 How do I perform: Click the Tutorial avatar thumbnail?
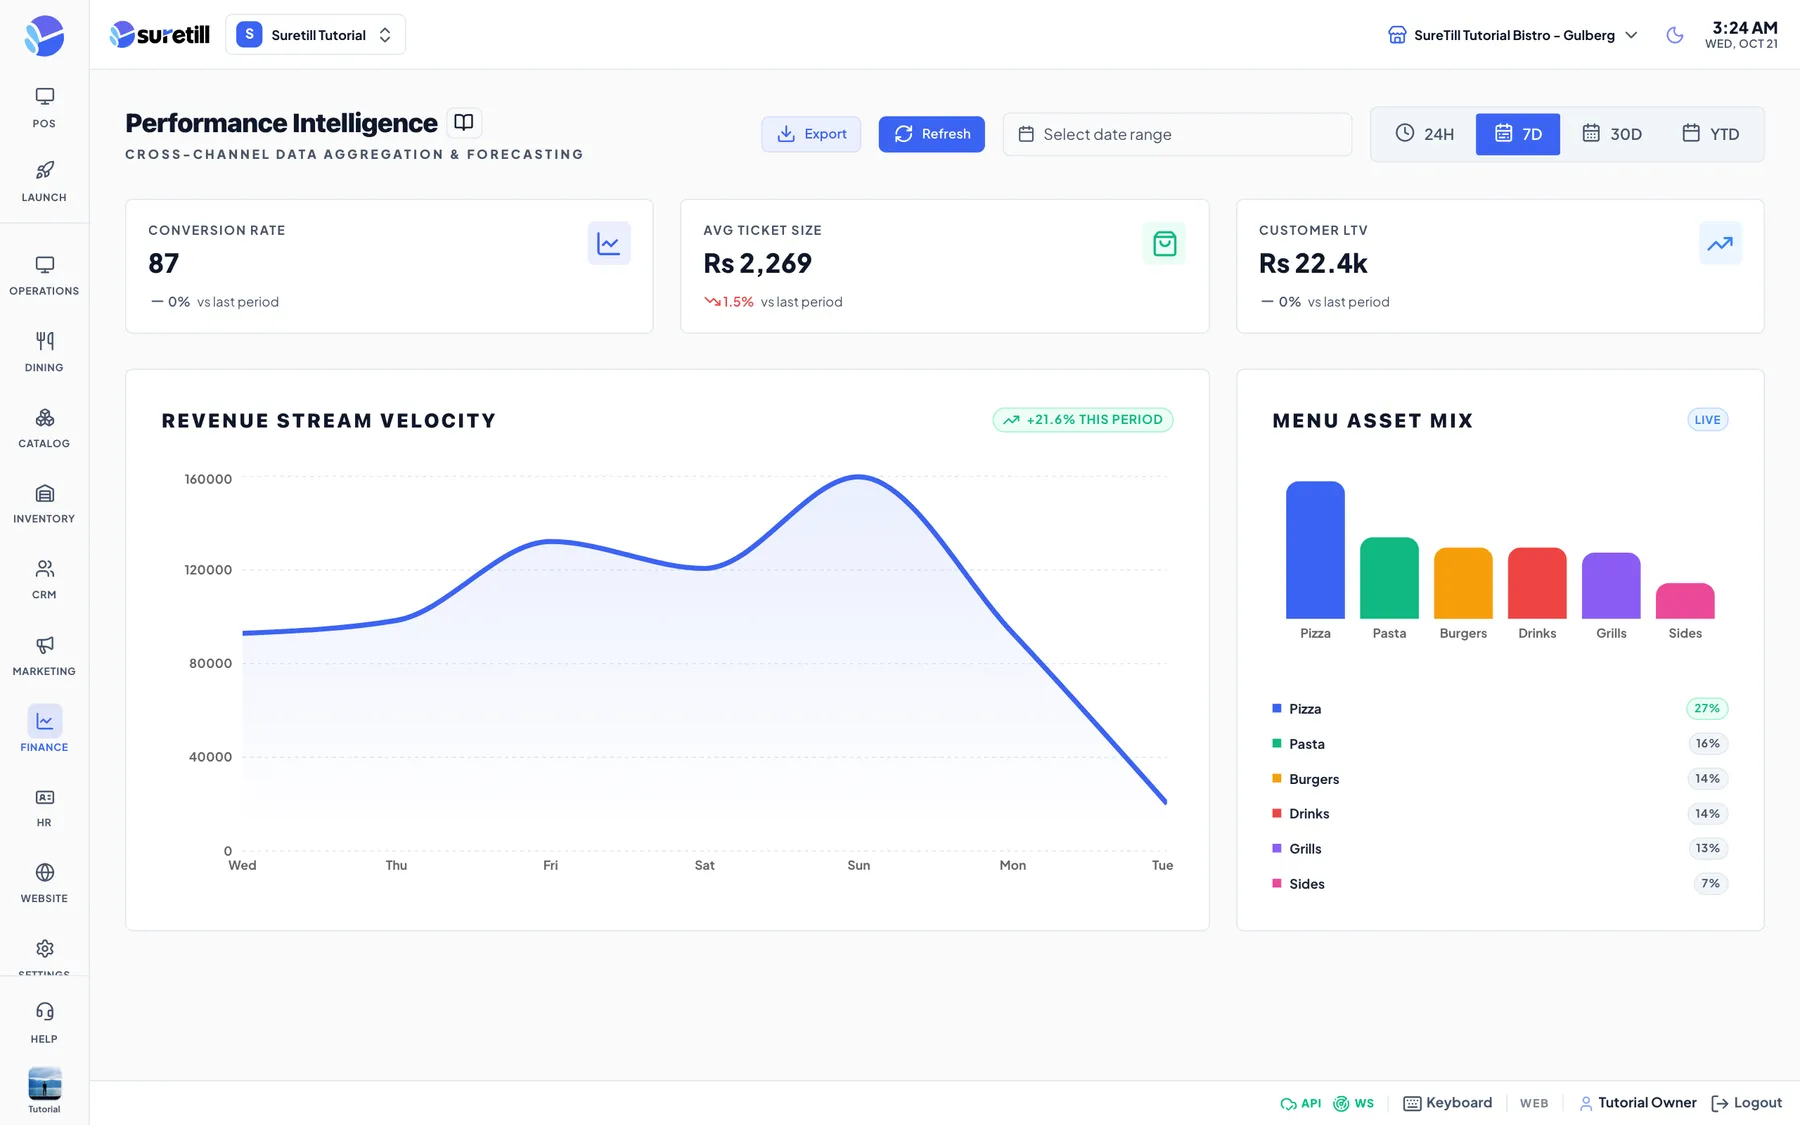[x=44, y=1083]
